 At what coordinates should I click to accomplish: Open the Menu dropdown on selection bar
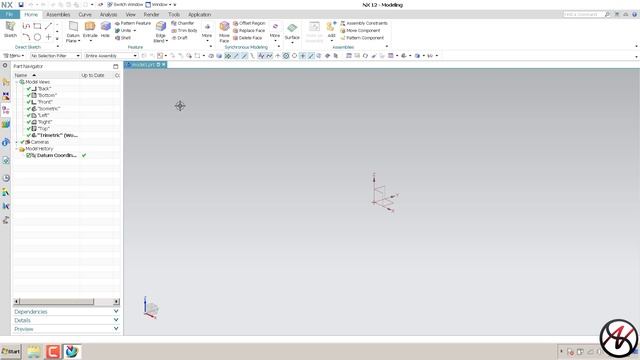[x=13, y=56]
